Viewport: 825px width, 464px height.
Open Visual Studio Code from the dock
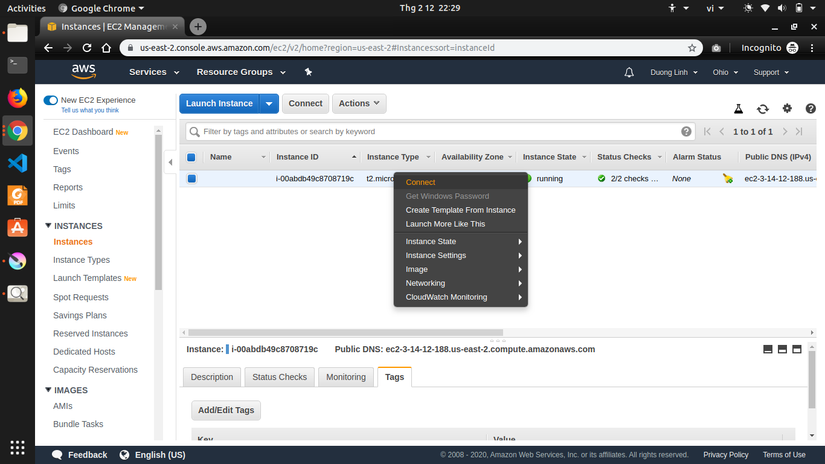(x=17, y=163)
